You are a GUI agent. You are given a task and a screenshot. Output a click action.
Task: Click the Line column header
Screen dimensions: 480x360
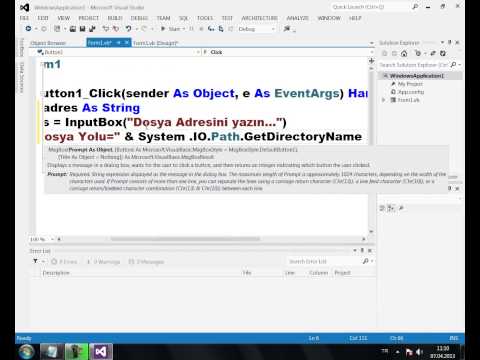pos(290,273)
